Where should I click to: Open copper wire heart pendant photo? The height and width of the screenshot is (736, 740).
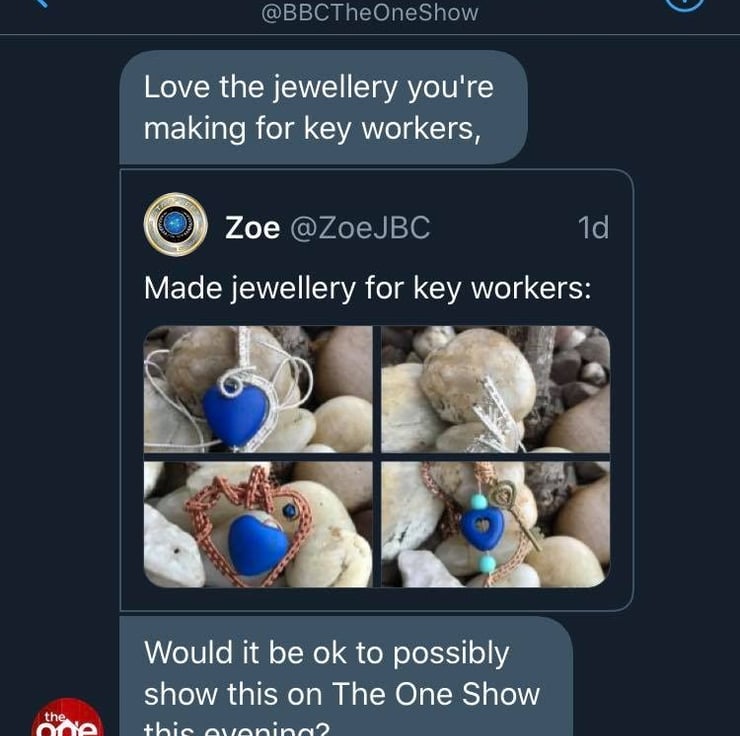pyautogui.click(x=258, y=524)
